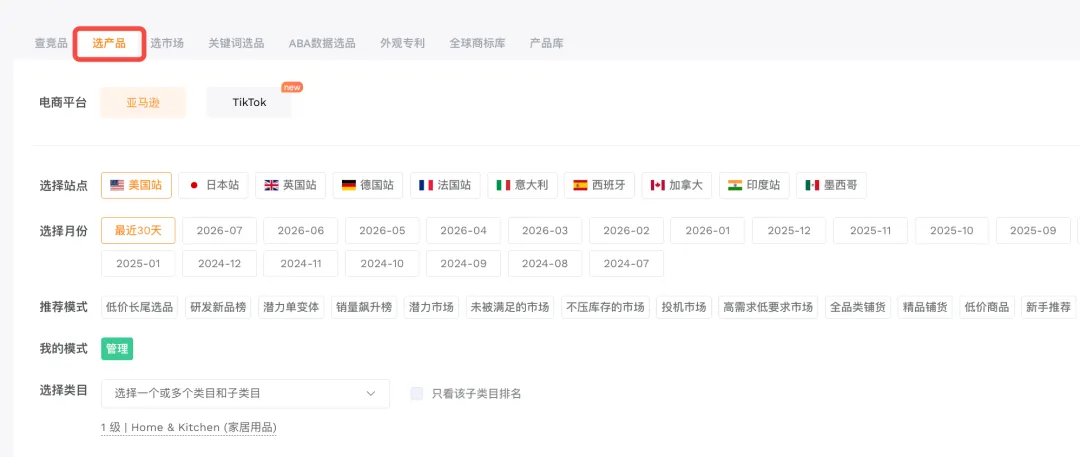
Task: Choose 英国站 site
Action: pos(291,185)
